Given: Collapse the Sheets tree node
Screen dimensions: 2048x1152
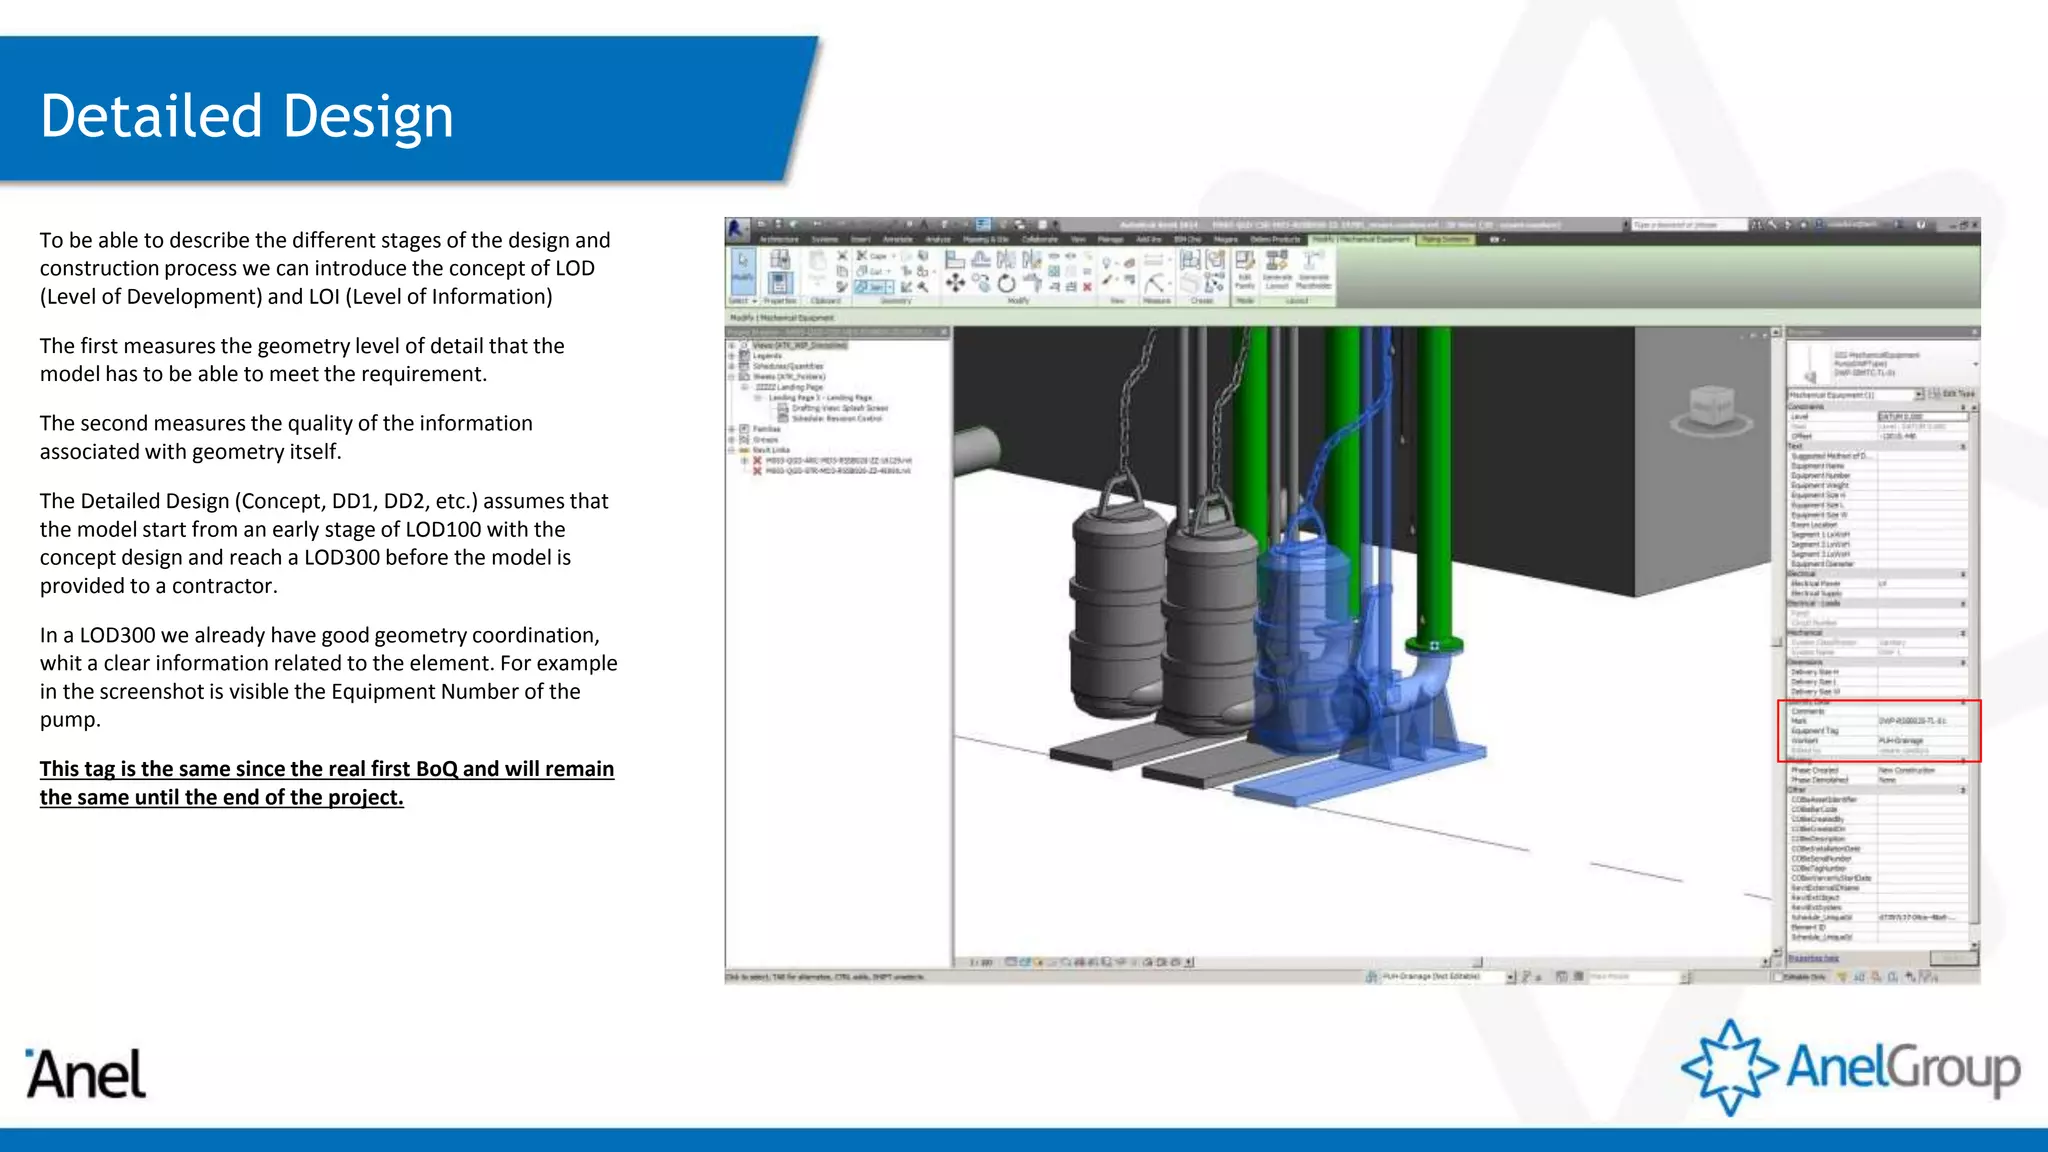Looking at the screenshot, I should [731, 377].
